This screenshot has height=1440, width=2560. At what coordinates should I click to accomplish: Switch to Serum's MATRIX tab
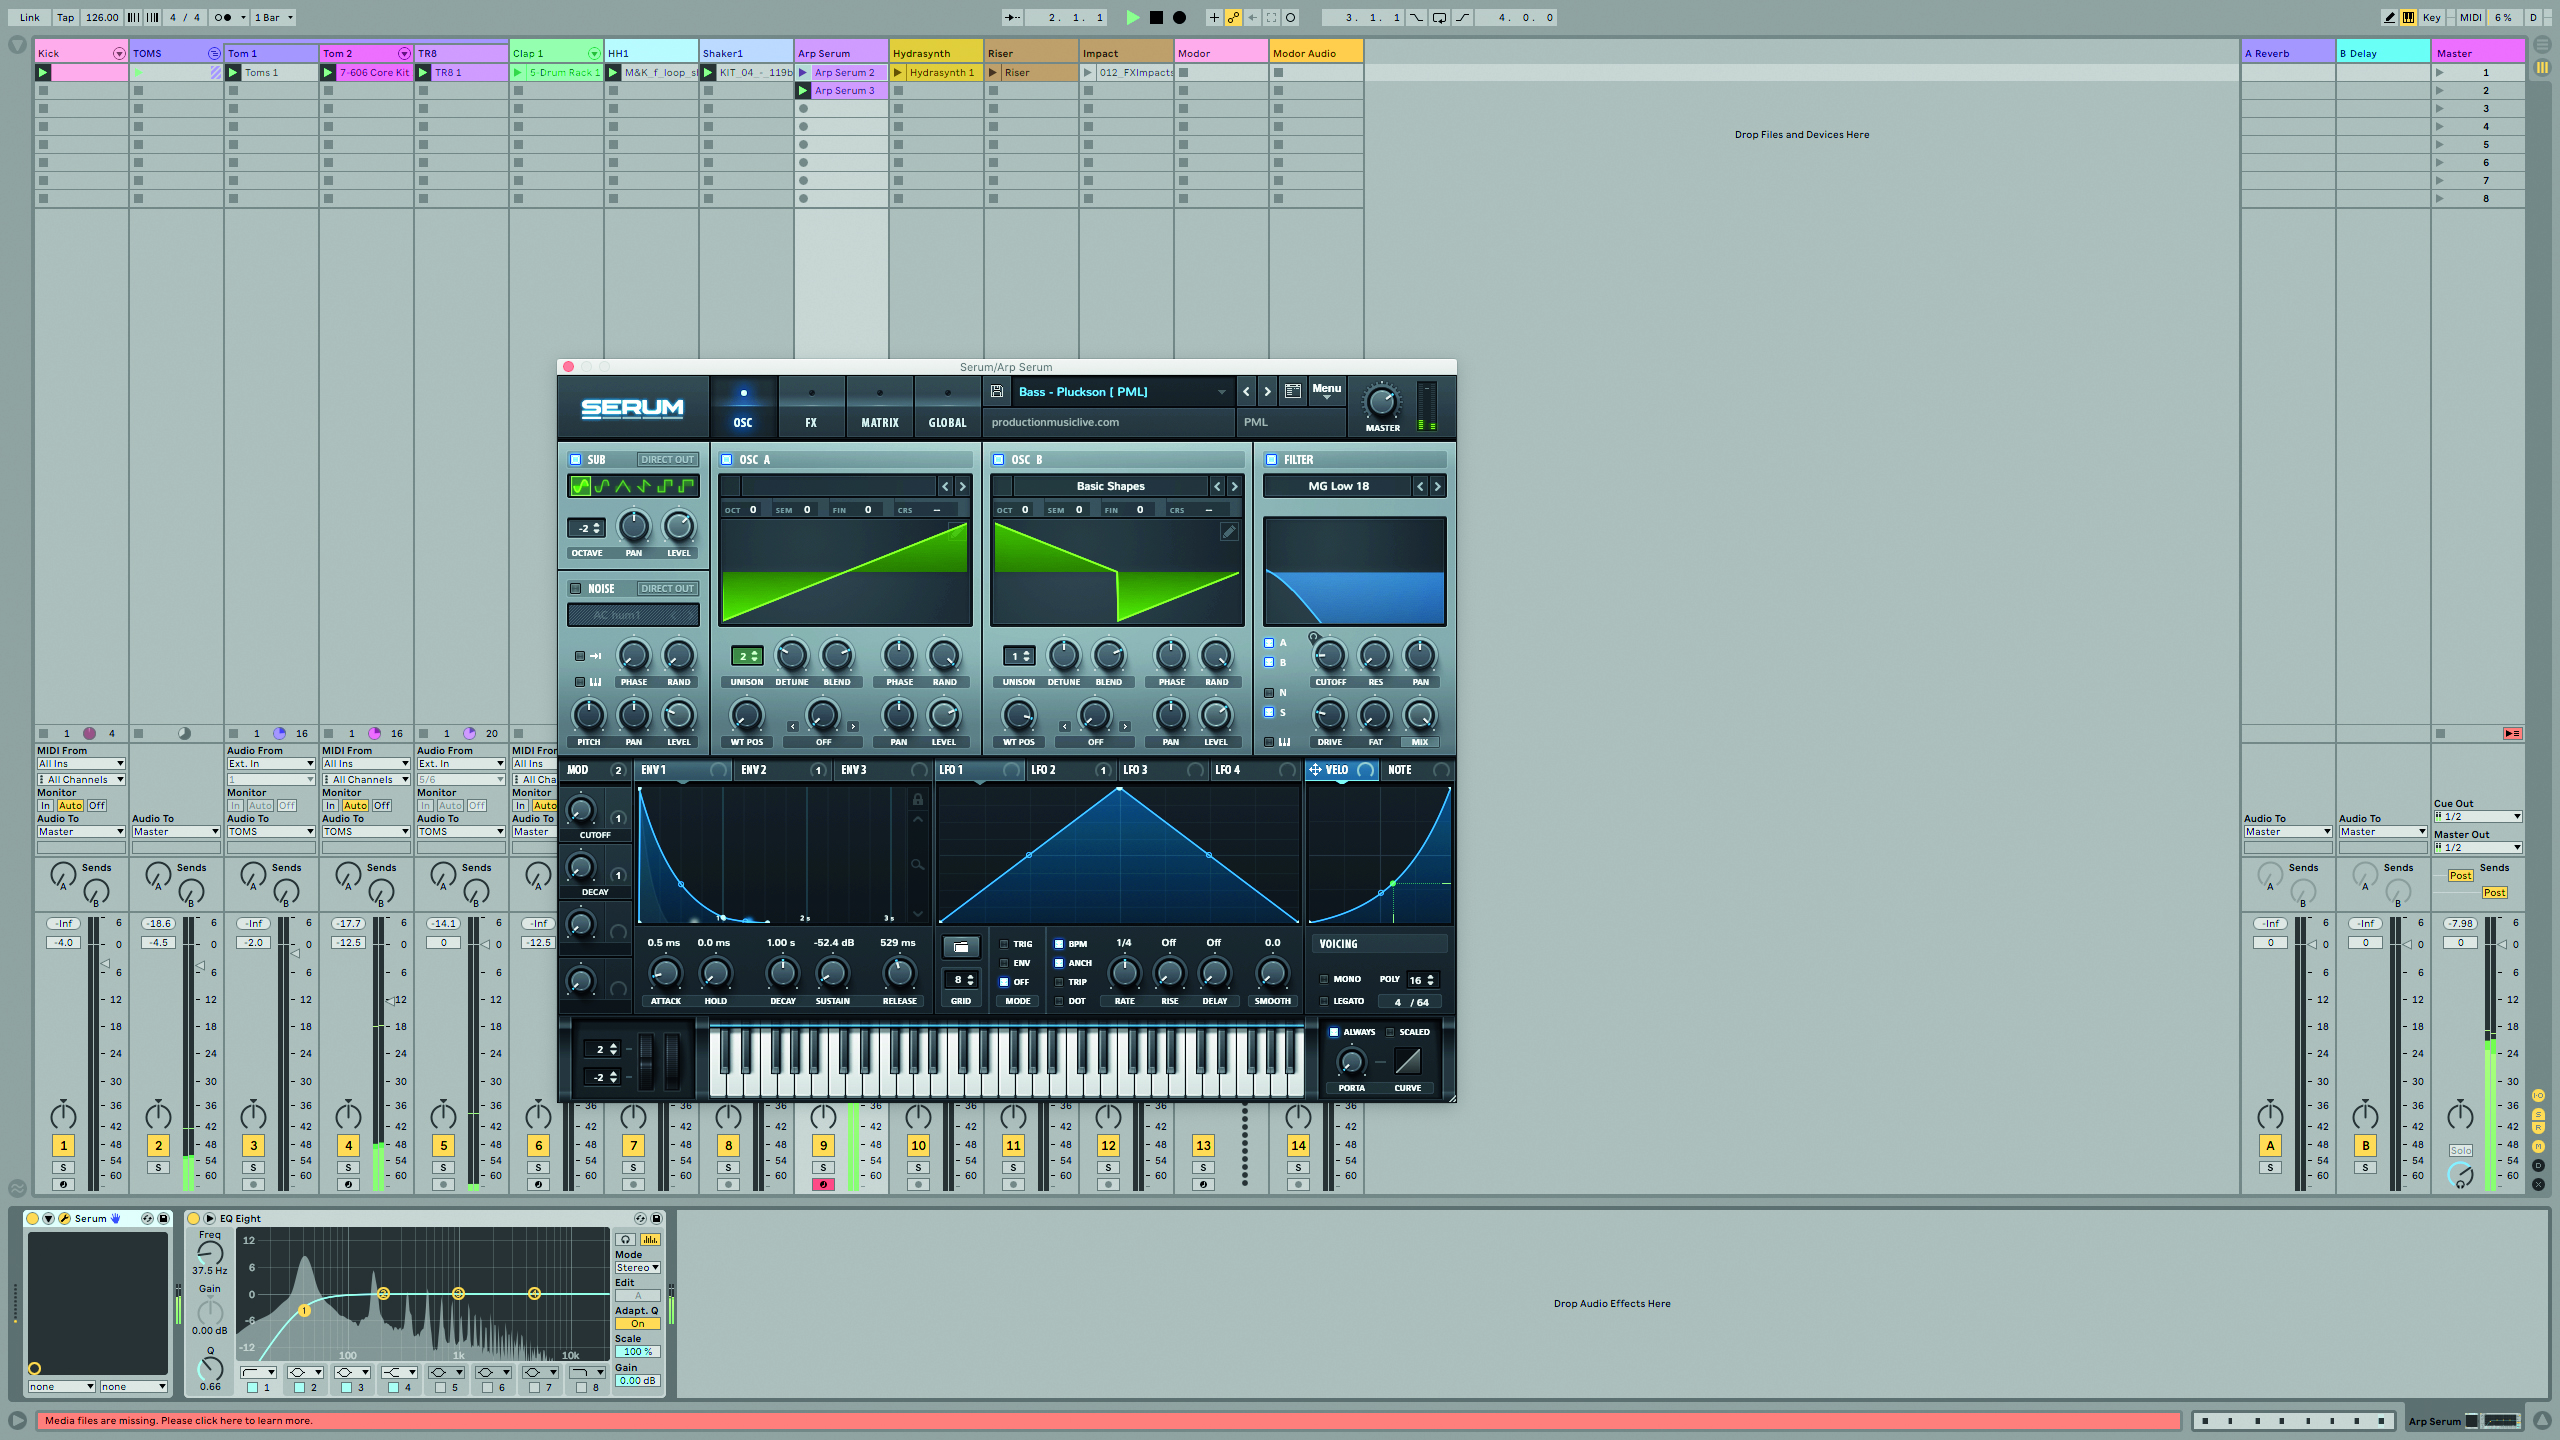879,408
